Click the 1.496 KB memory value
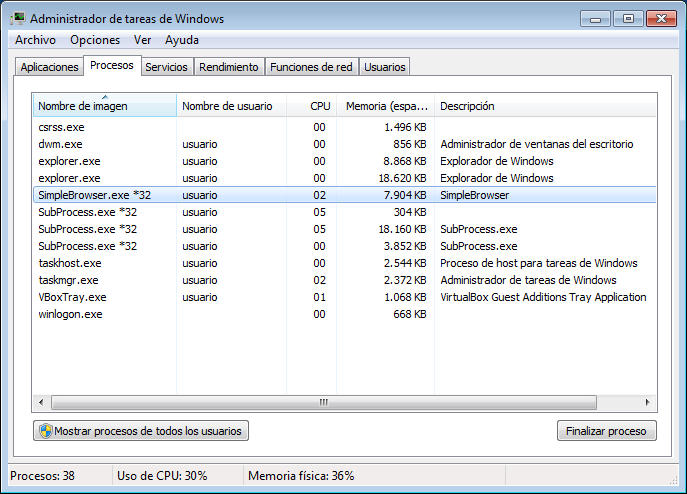Image resolution: width=687 pixels, height=494 pixels. (x=405, y=127)
